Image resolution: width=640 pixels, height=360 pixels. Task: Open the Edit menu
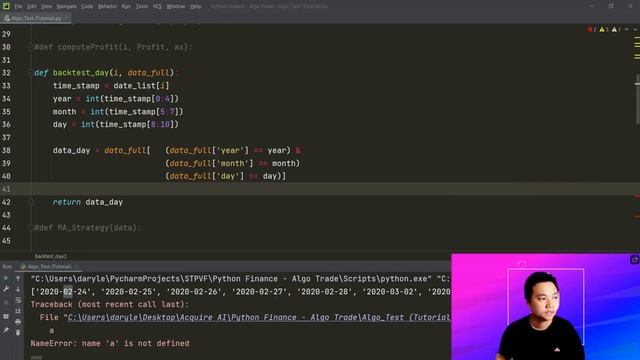click(32, 7)
